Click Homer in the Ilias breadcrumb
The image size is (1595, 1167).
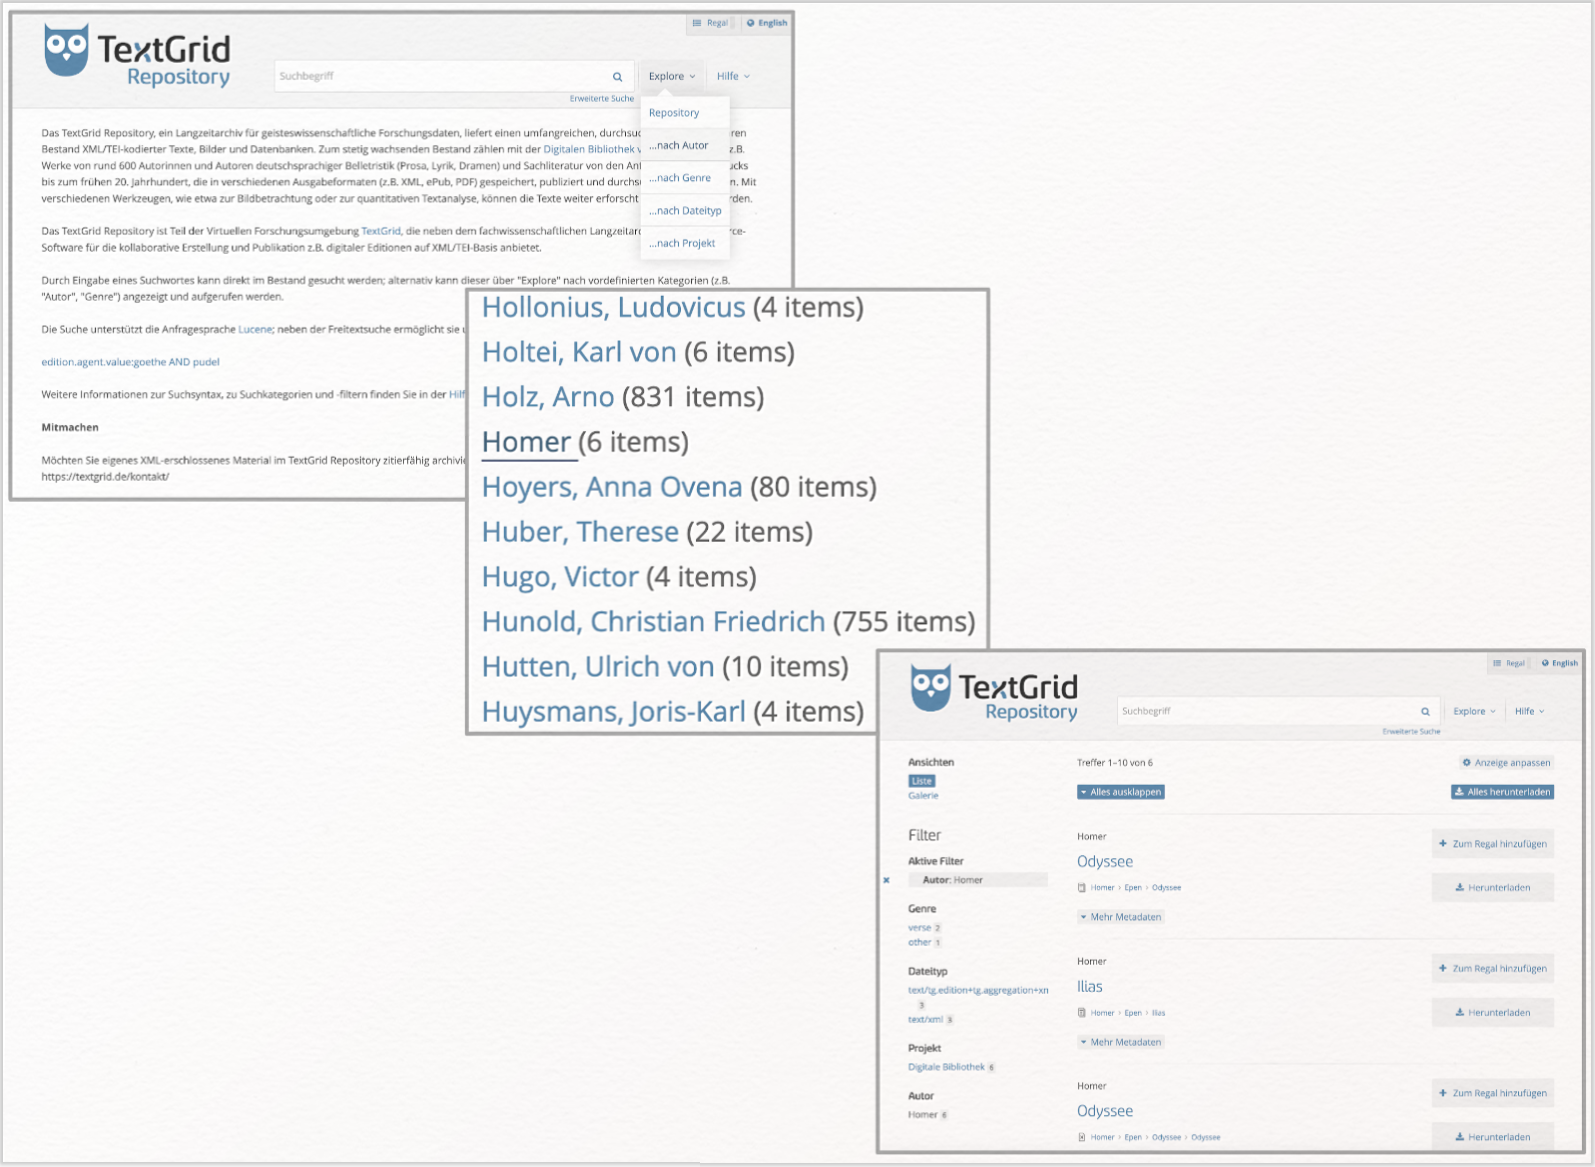click(x=1102, y=1013)
